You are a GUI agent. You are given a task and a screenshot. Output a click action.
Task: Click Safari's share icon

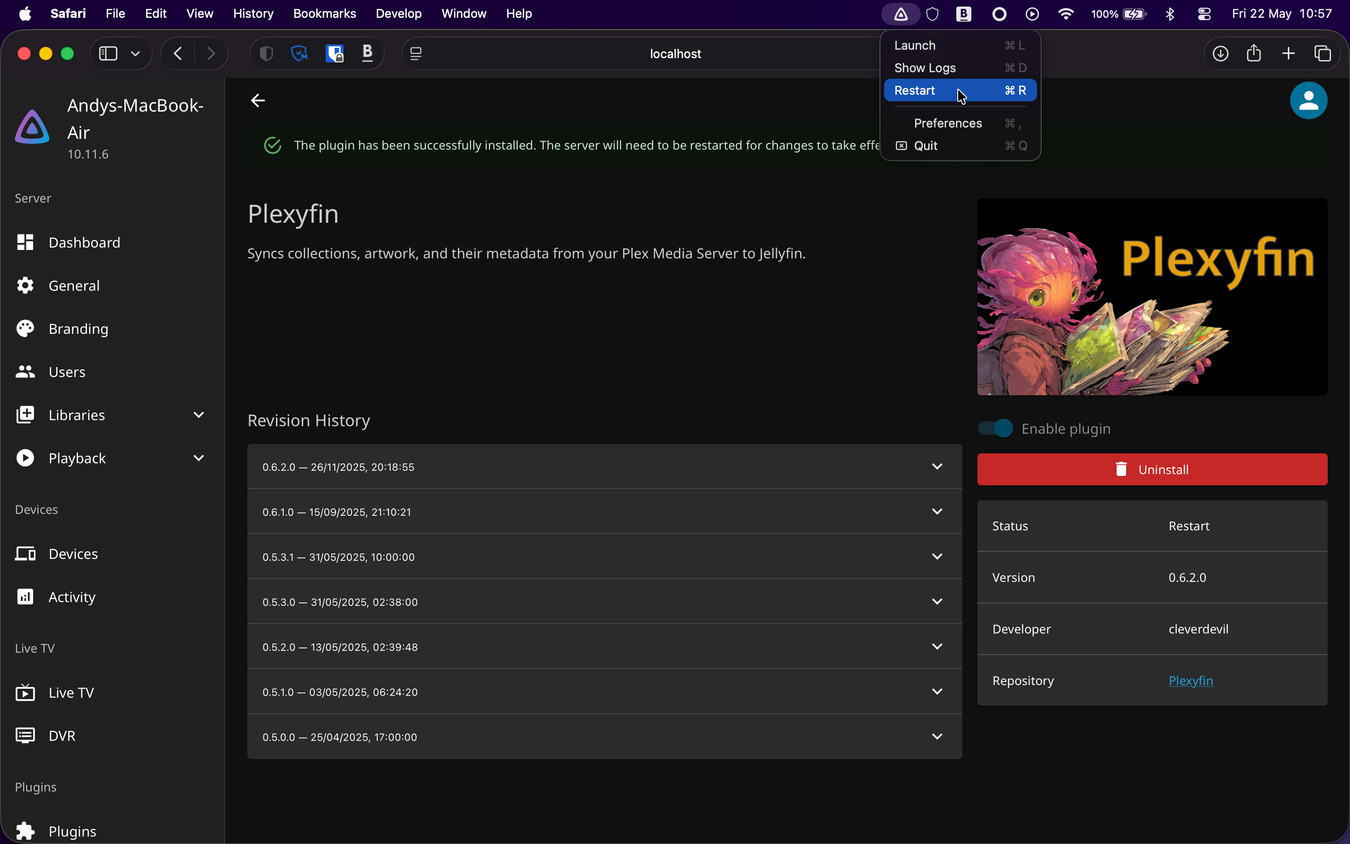tap(1254, 53)
